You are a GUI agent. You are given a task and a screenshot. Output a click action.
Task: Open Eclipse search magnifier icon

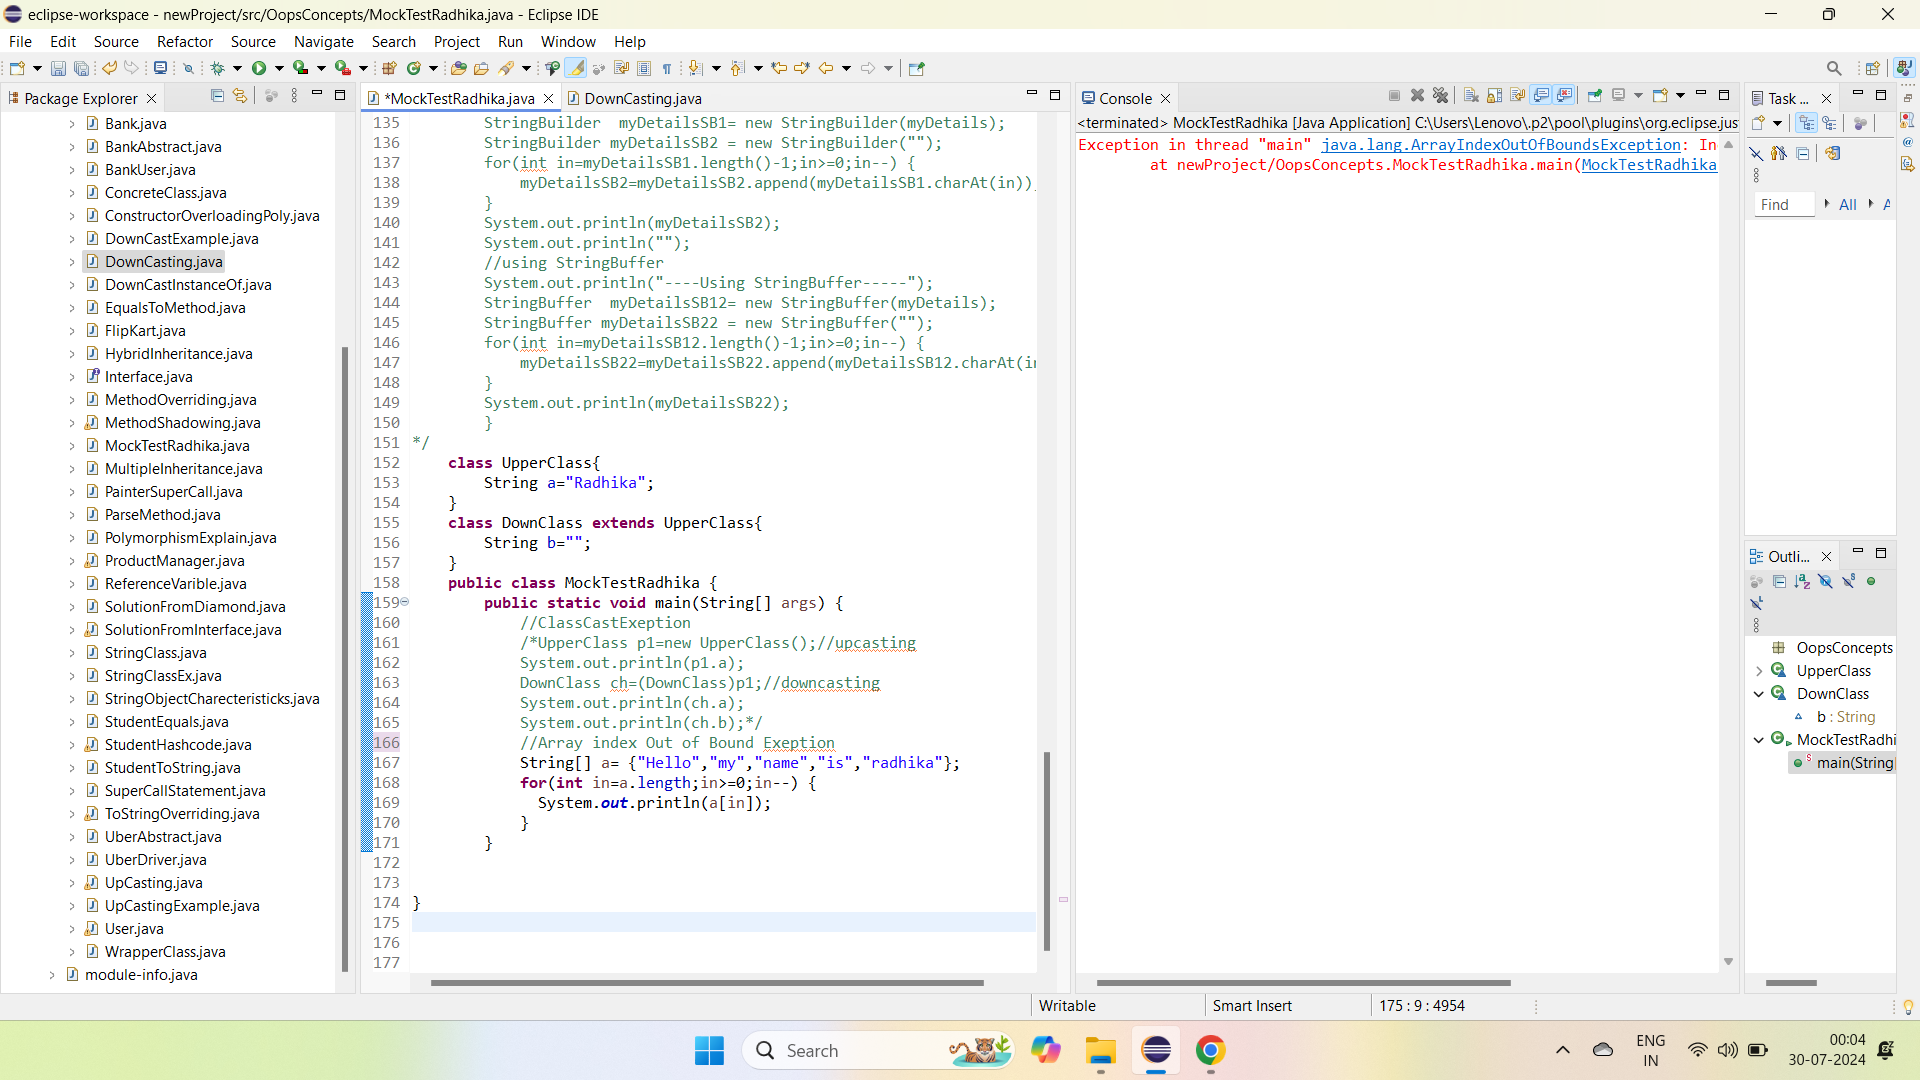point(1833,68)
